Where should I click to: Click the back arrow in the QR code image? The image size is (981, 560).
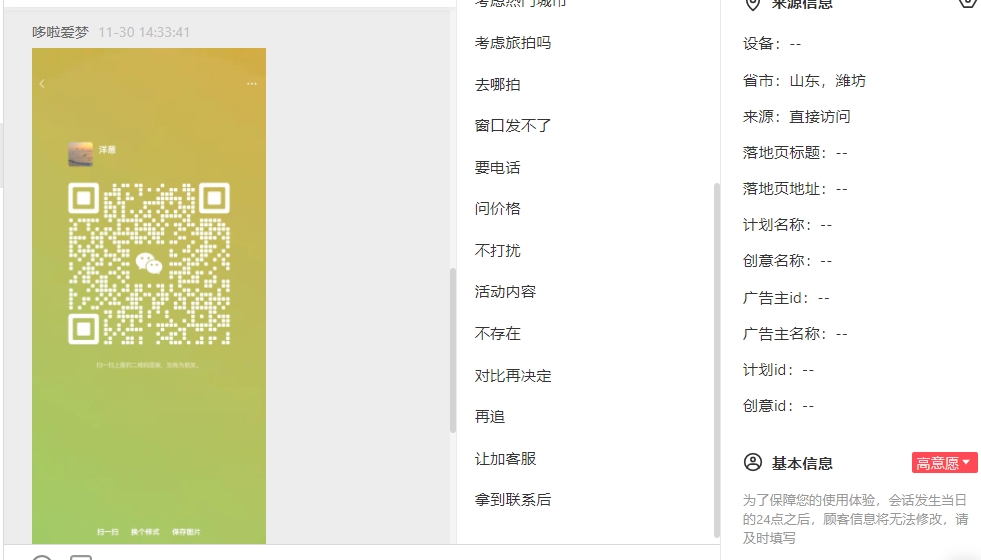[42, 83]
